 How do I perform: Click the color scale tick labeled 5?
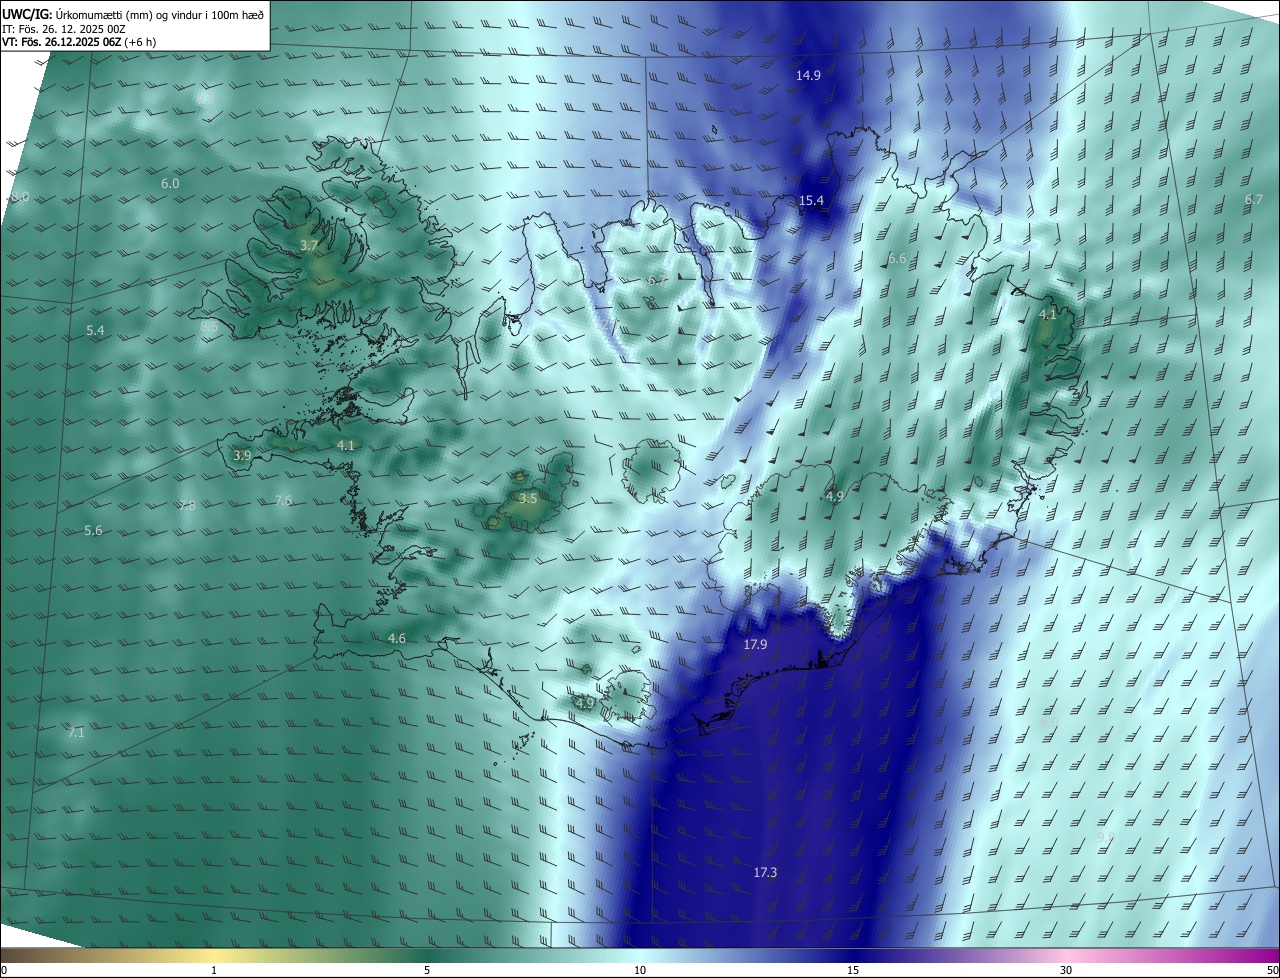(x=427, y=970)
